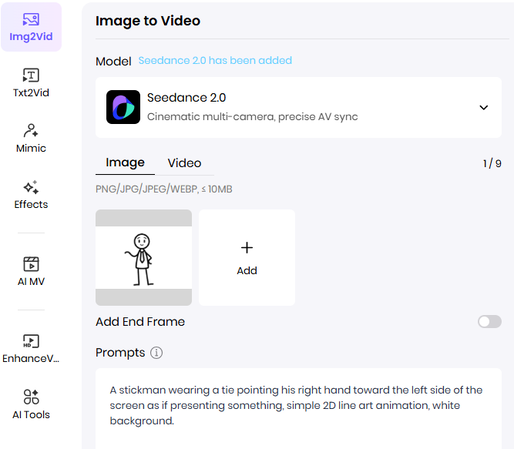
Task: Click the Add image button
Action: [x=247, y=258]
